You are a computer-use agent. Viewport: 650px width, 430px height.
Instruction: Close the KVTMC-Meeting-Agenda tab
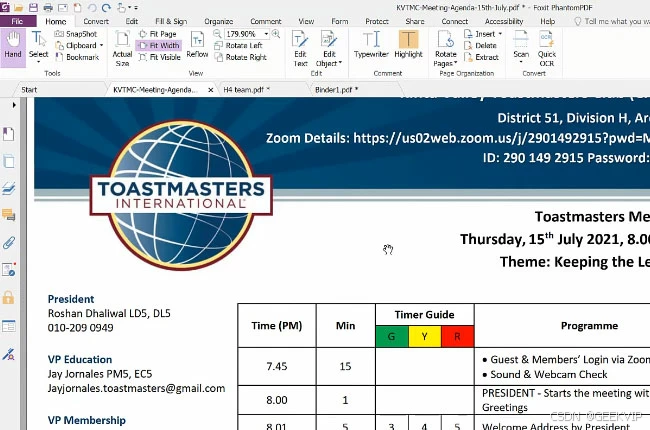pyautogui.click(x=211, y=90)
